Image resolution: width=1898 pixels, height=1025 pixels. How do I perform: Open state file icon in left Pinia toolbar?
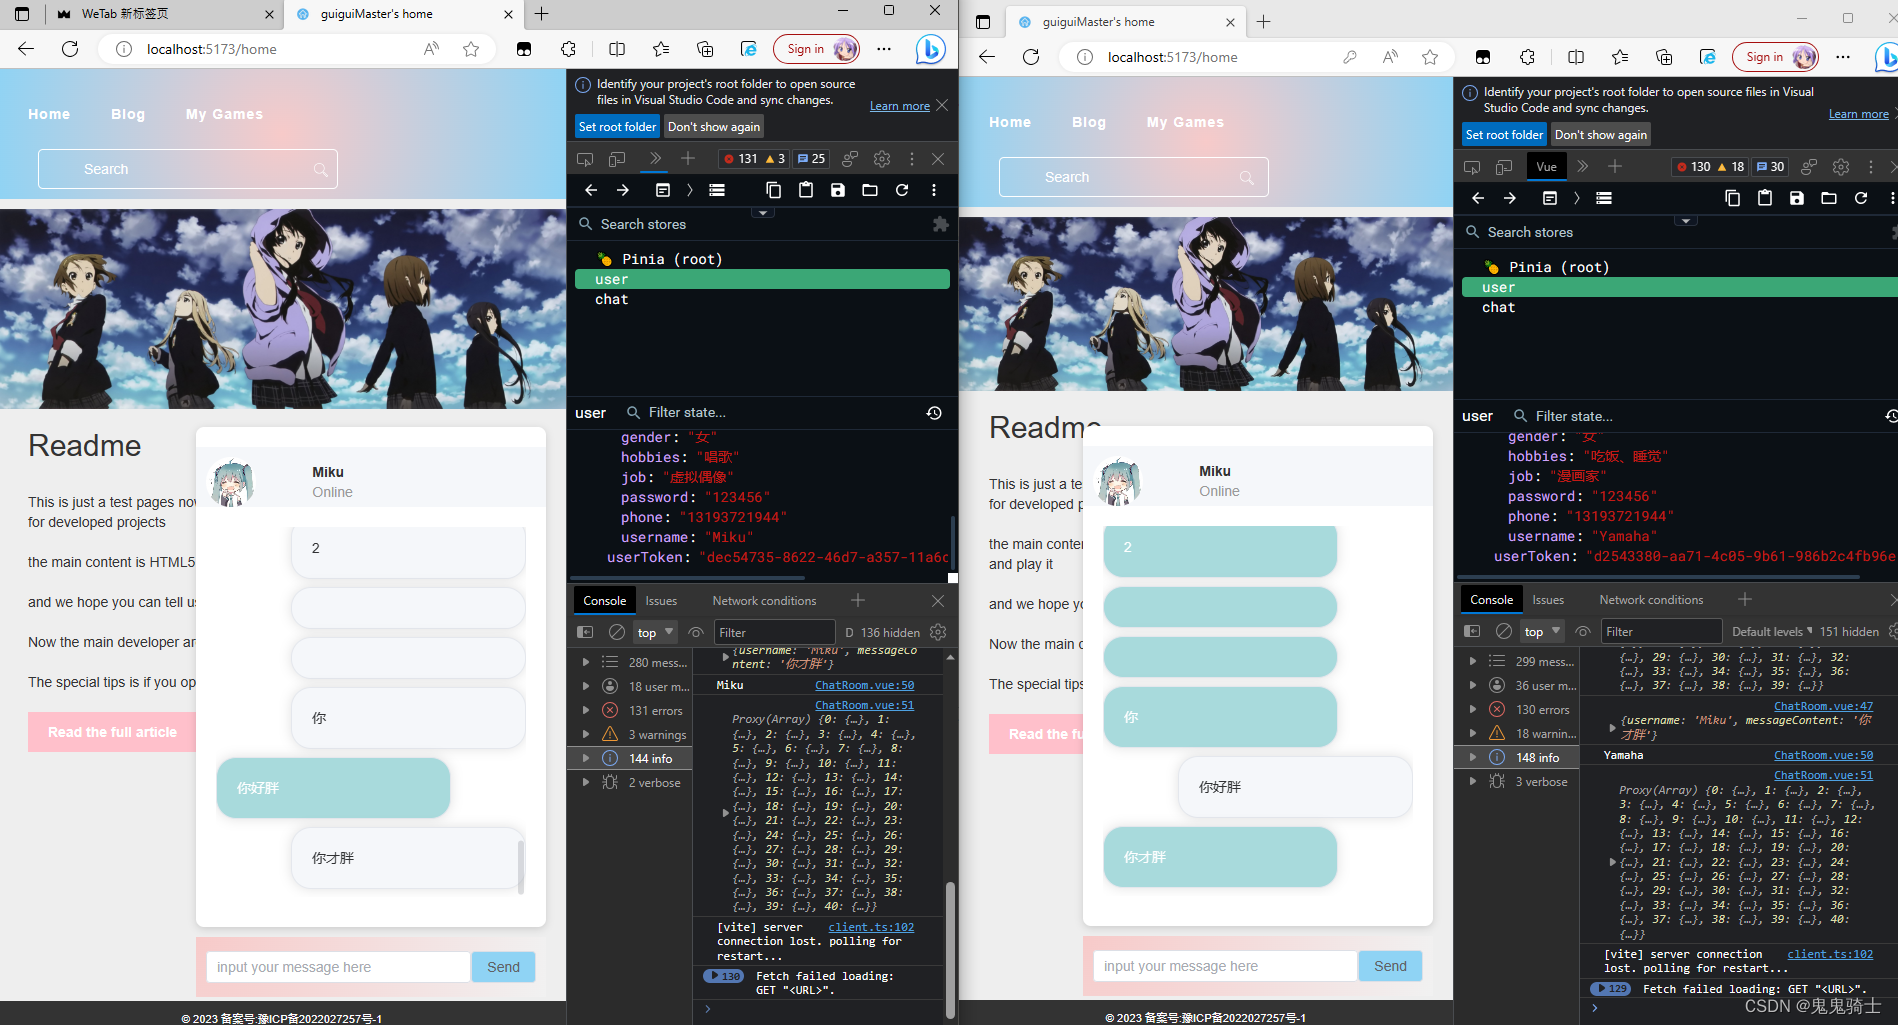point(870,190)
